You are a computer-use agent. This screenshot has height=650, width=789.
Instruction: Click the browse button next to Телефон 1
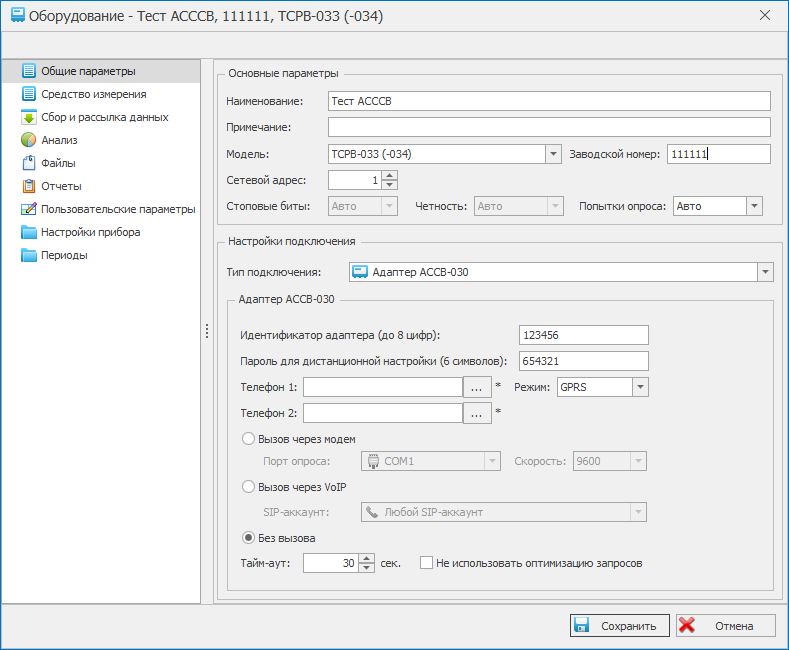(476, 387)
